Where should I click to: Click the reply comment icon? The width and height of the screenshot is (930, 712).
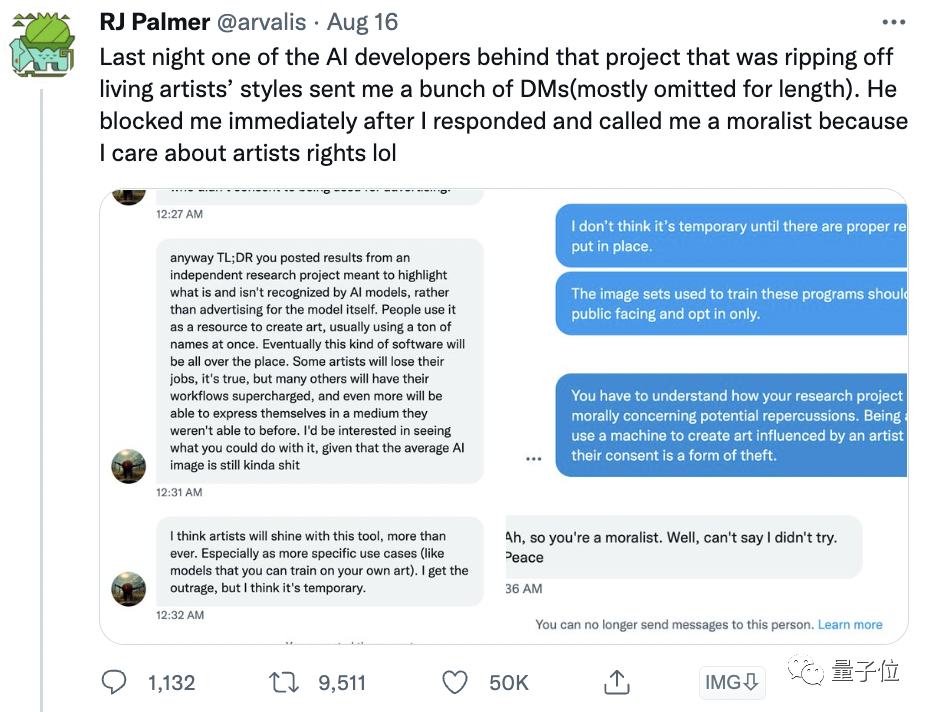(x=116, y=683)
